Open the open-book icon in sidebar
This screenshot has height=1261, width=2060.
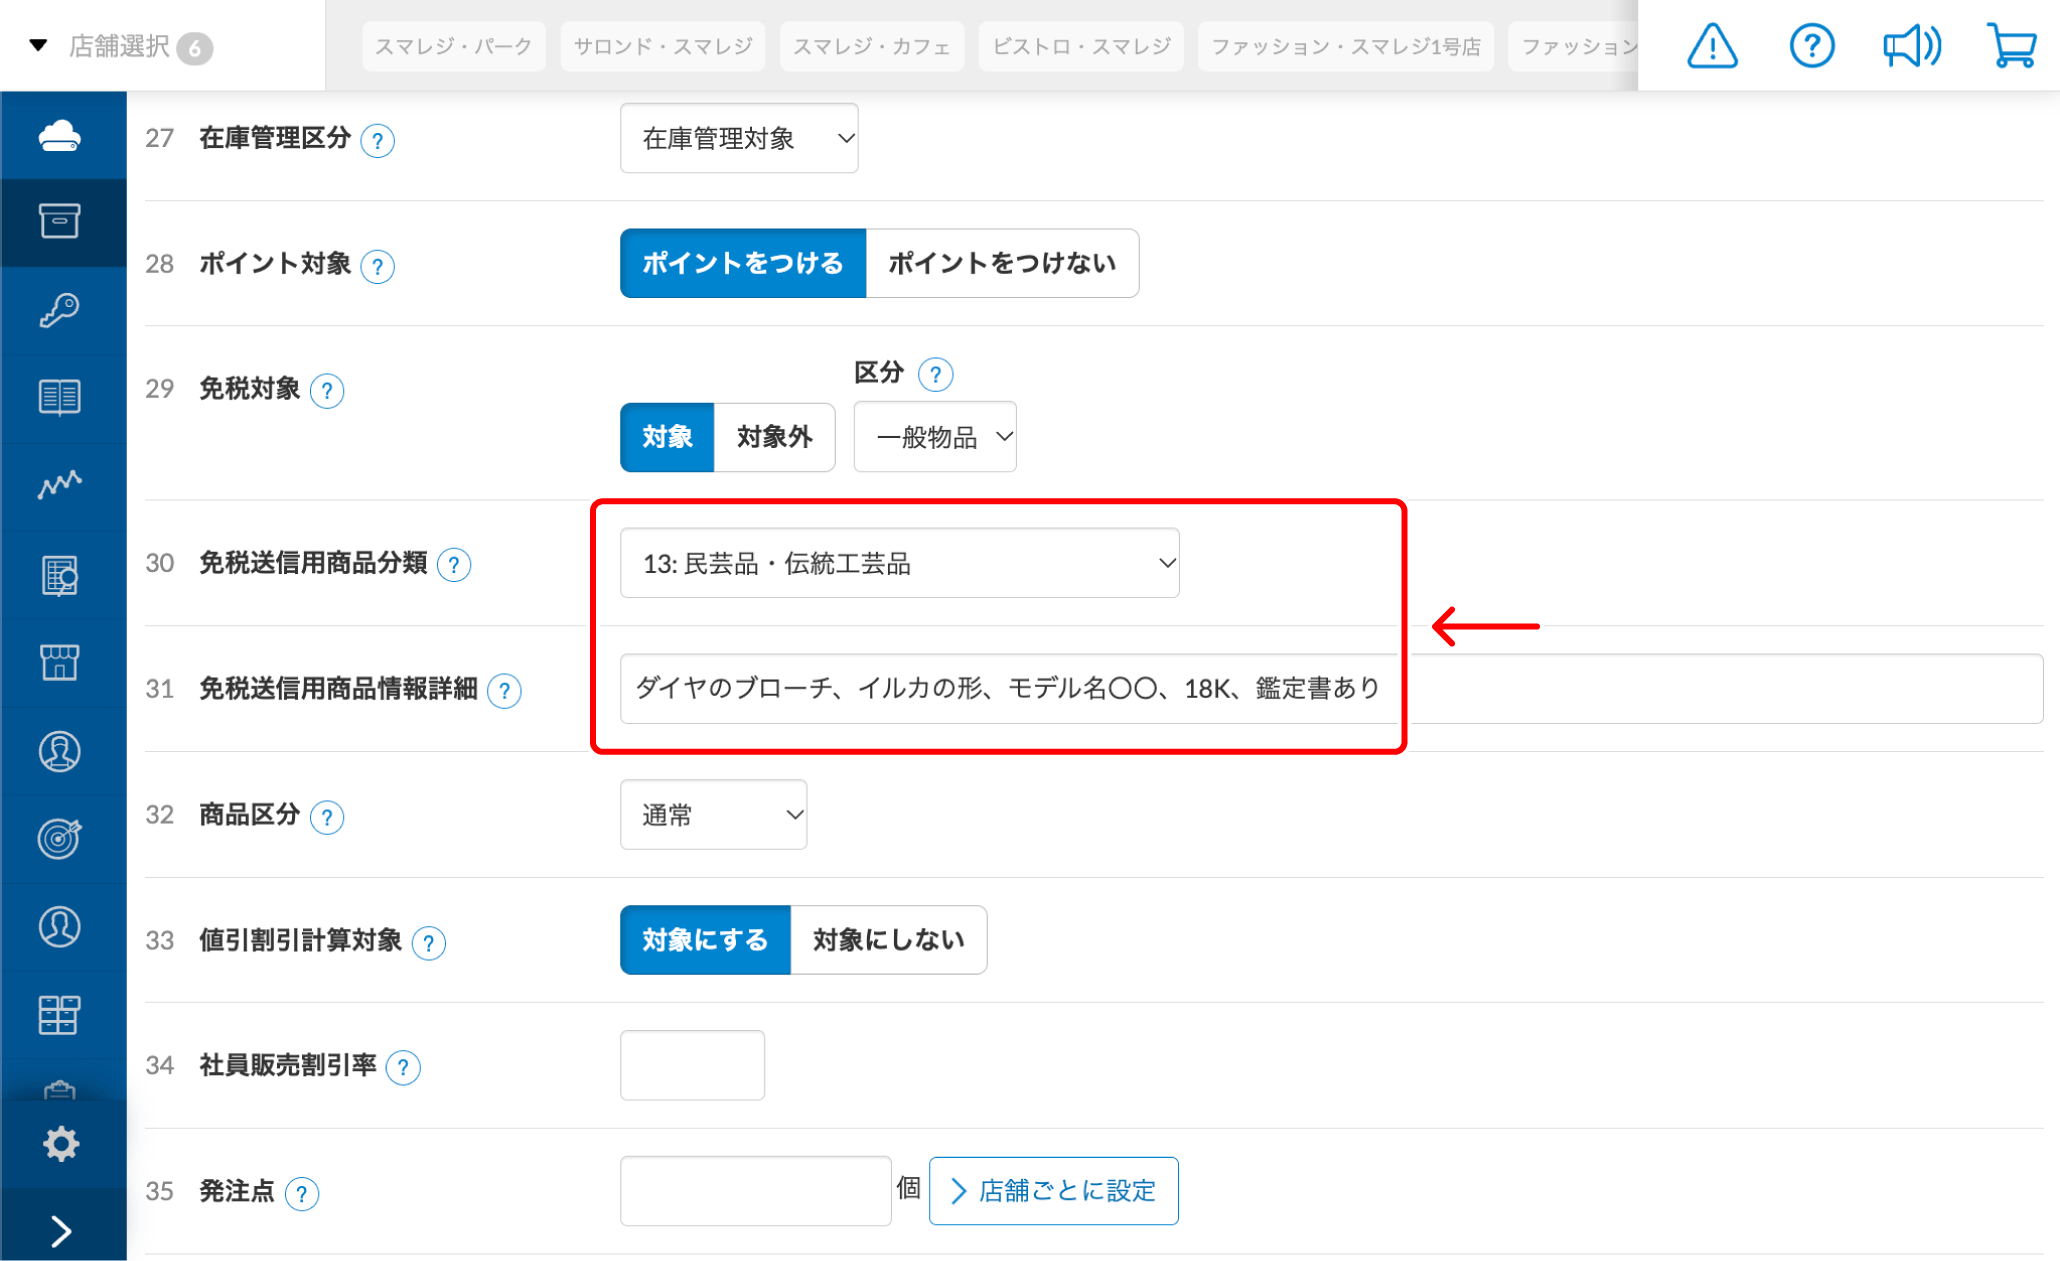[60, 398]
